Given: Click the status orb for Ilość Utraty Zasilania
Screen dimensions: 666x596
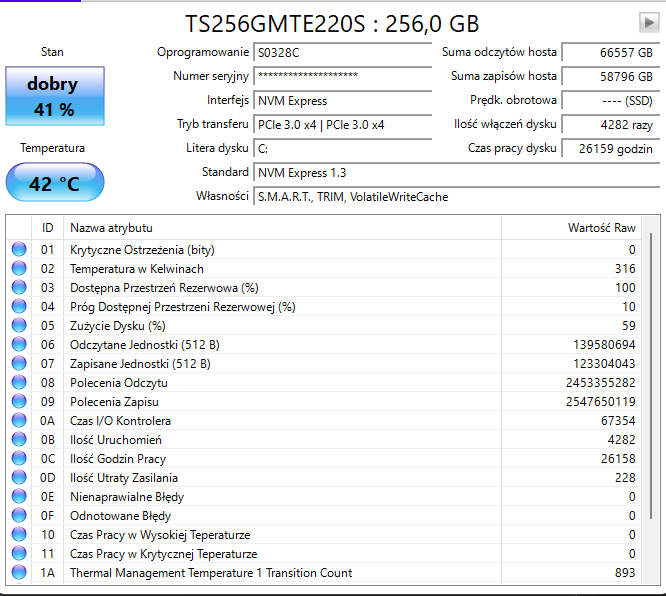Looking at the screenshot, I should coord(19,478).
